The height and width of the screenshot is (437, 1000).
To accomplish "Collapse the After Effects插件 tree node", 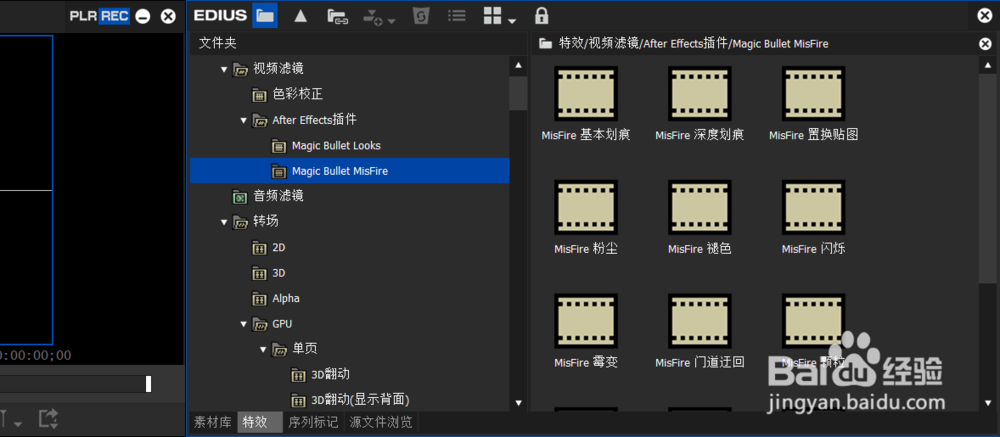I will coord(243,120).
